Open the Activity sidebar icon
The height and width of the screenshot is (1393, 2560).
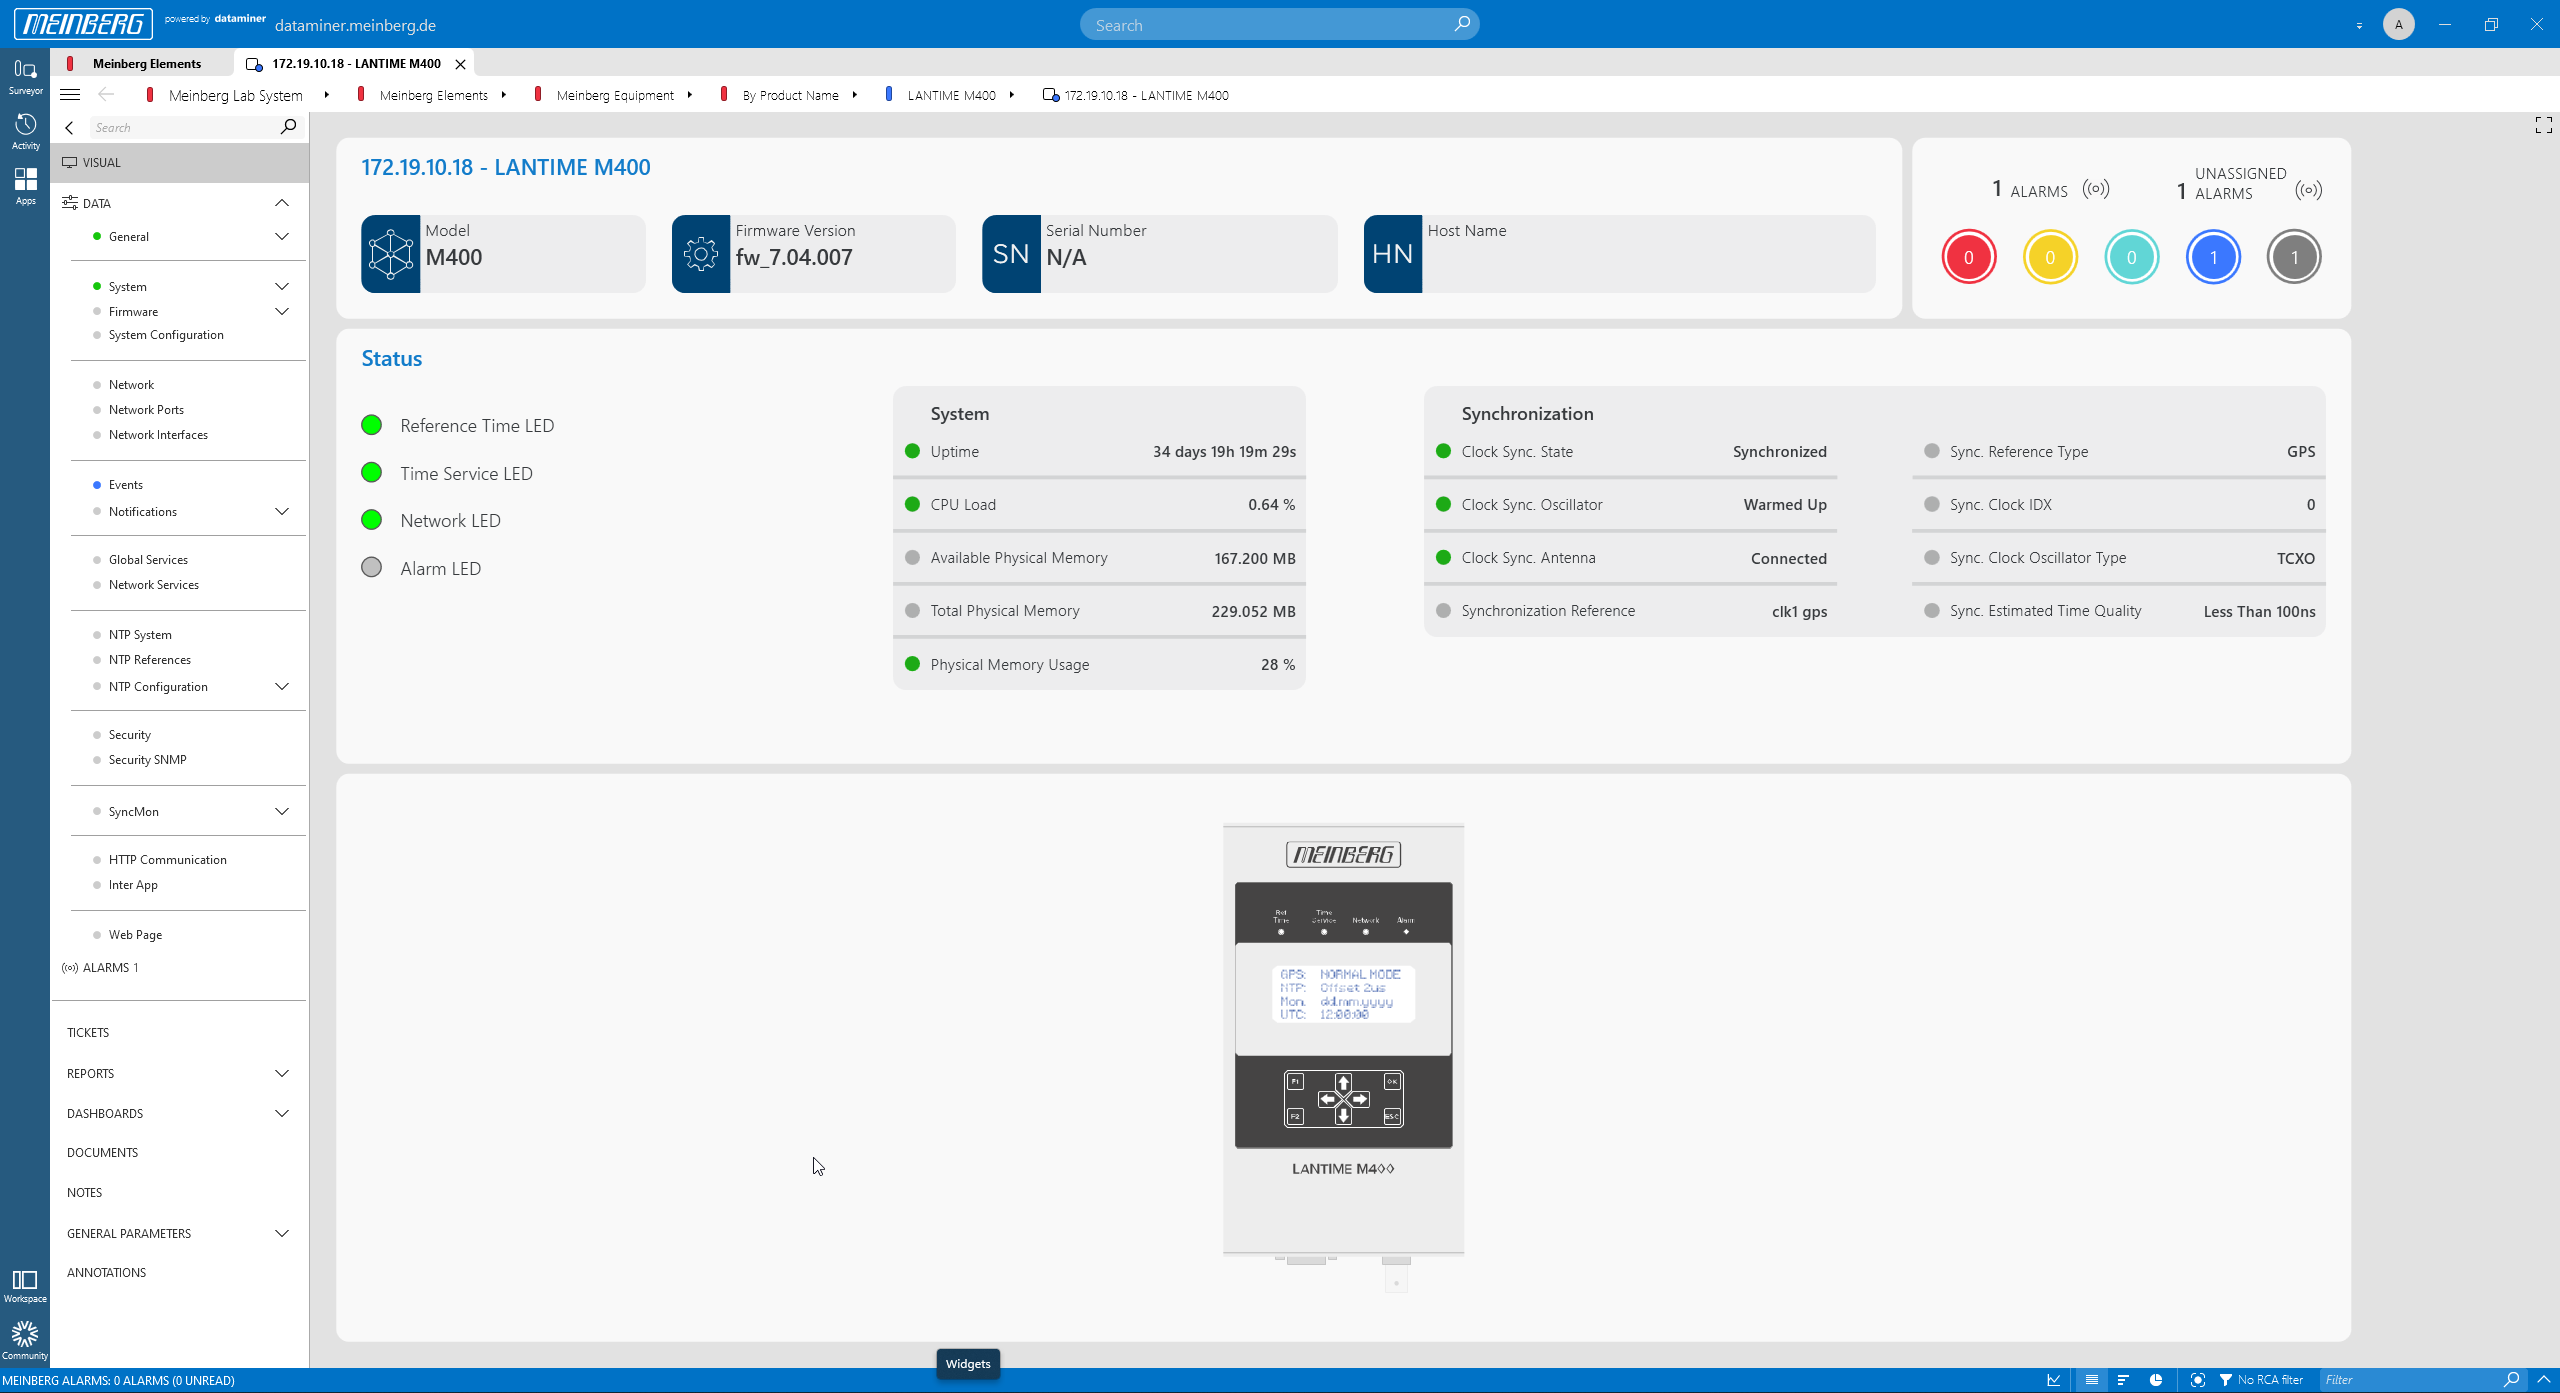[x=25, y=132]
